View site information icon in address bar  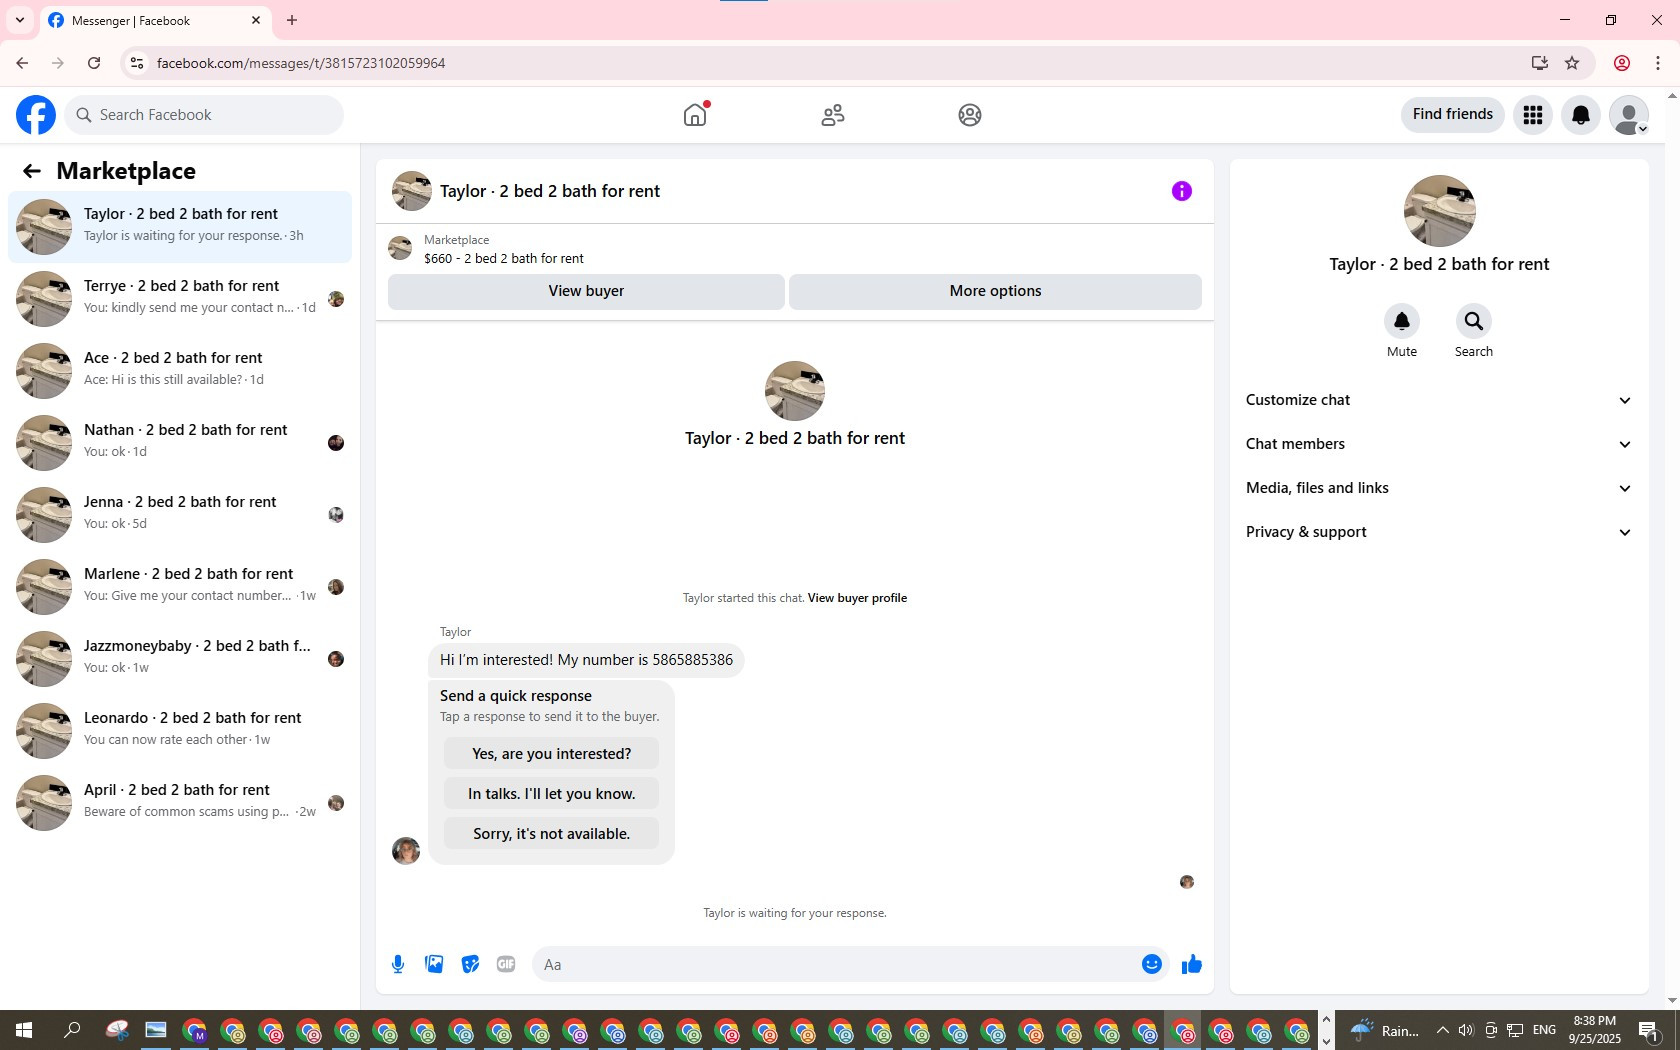[137, 63]
